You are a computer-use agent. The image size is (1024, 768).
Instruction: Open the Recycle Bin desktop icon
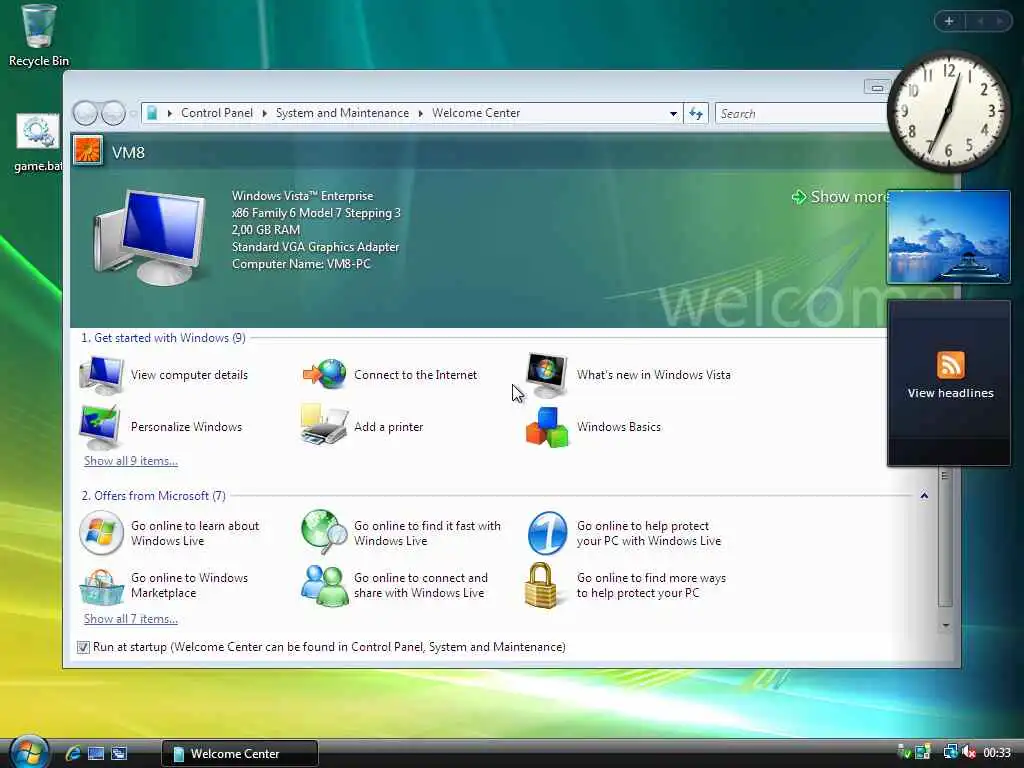38,36
